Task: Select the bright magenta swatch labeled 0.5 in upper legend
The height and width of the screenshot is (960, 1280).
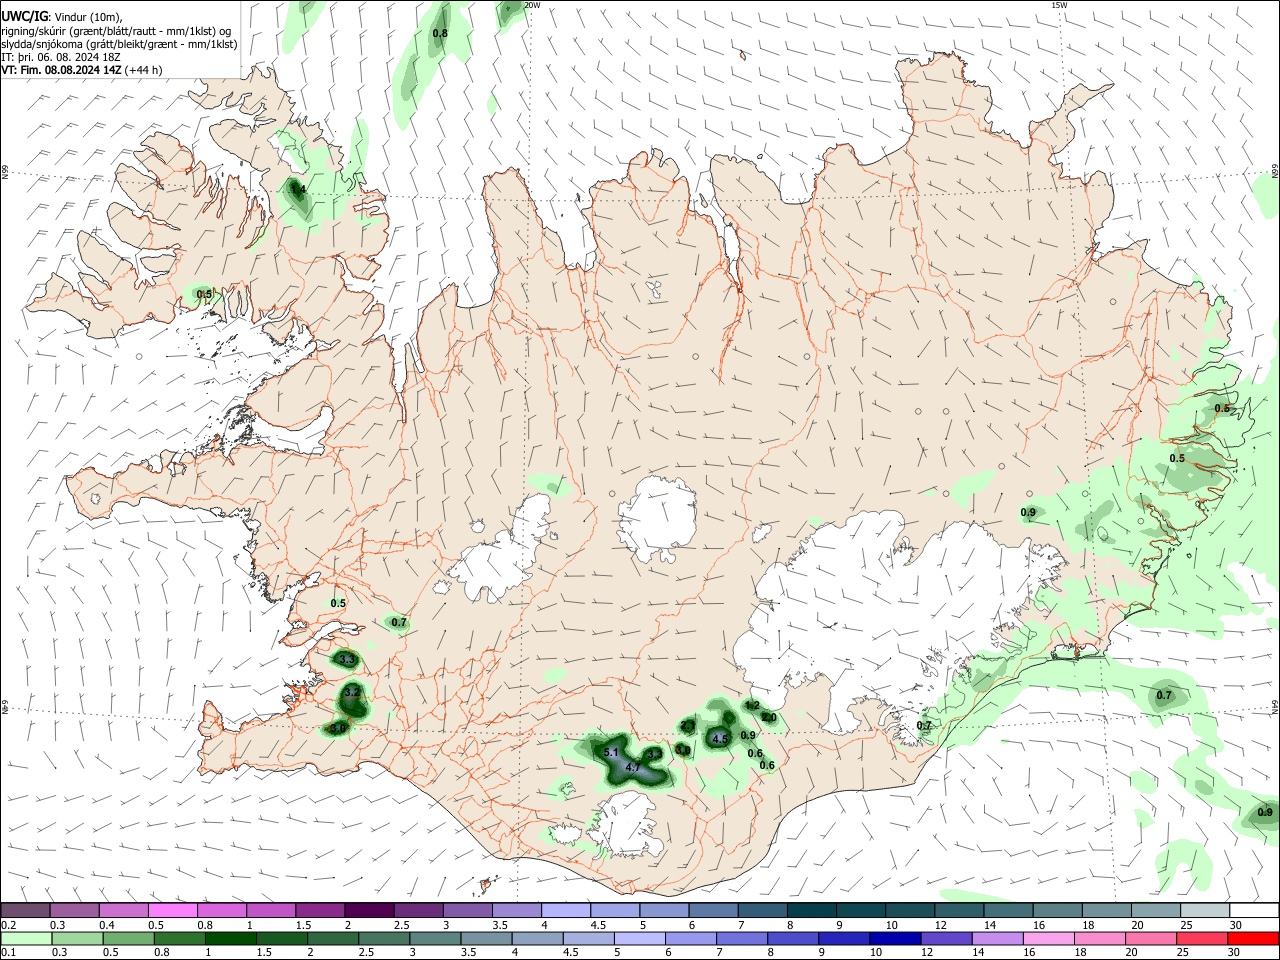Action: pos(172,911)
